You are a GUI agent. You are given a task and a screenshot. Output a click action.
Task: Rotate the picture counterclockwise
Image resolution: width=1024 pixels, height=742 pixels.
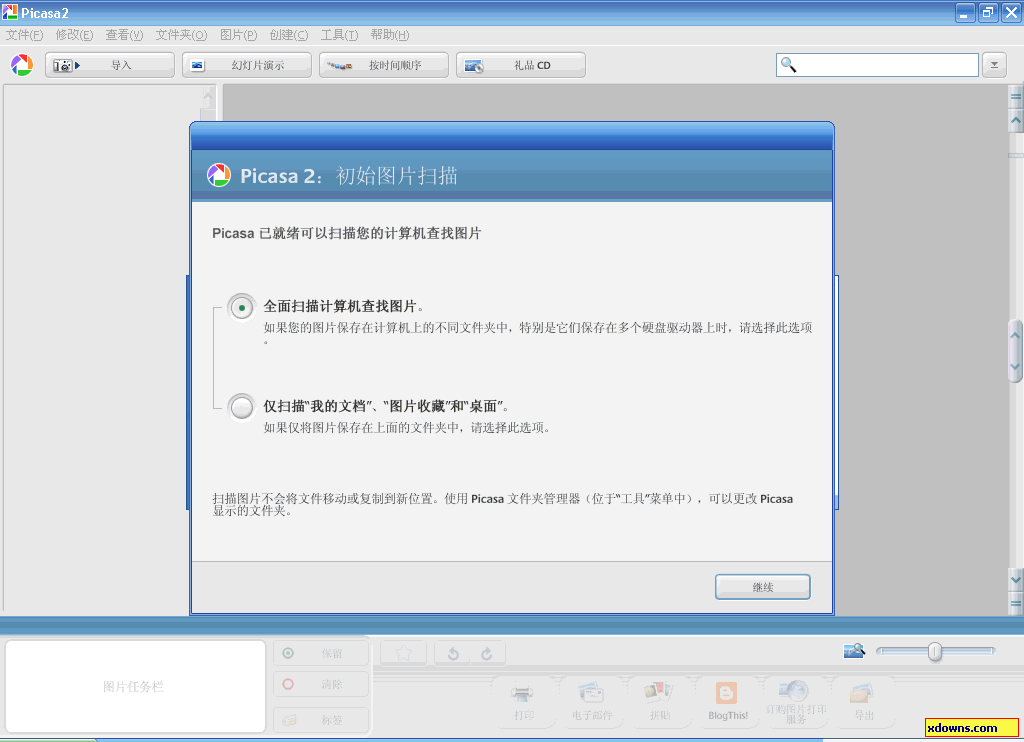[x=453, y=653]
